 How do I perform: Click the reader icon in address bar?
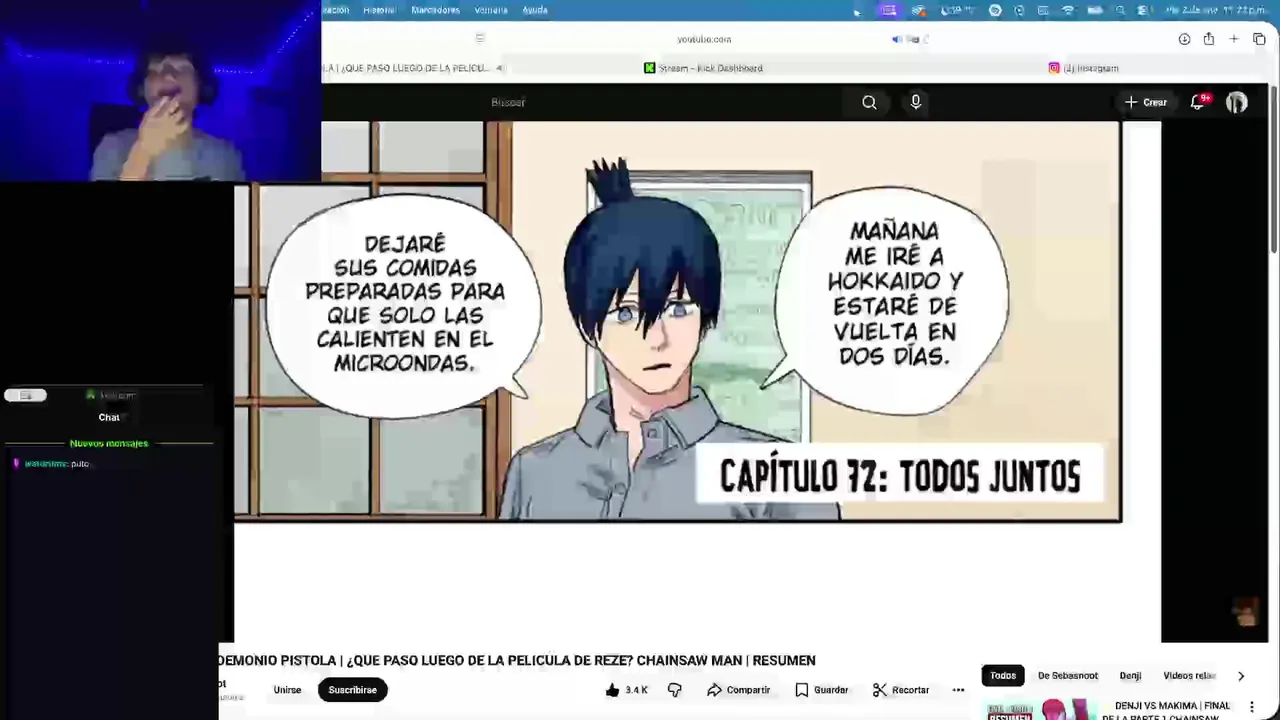[480, 39]
